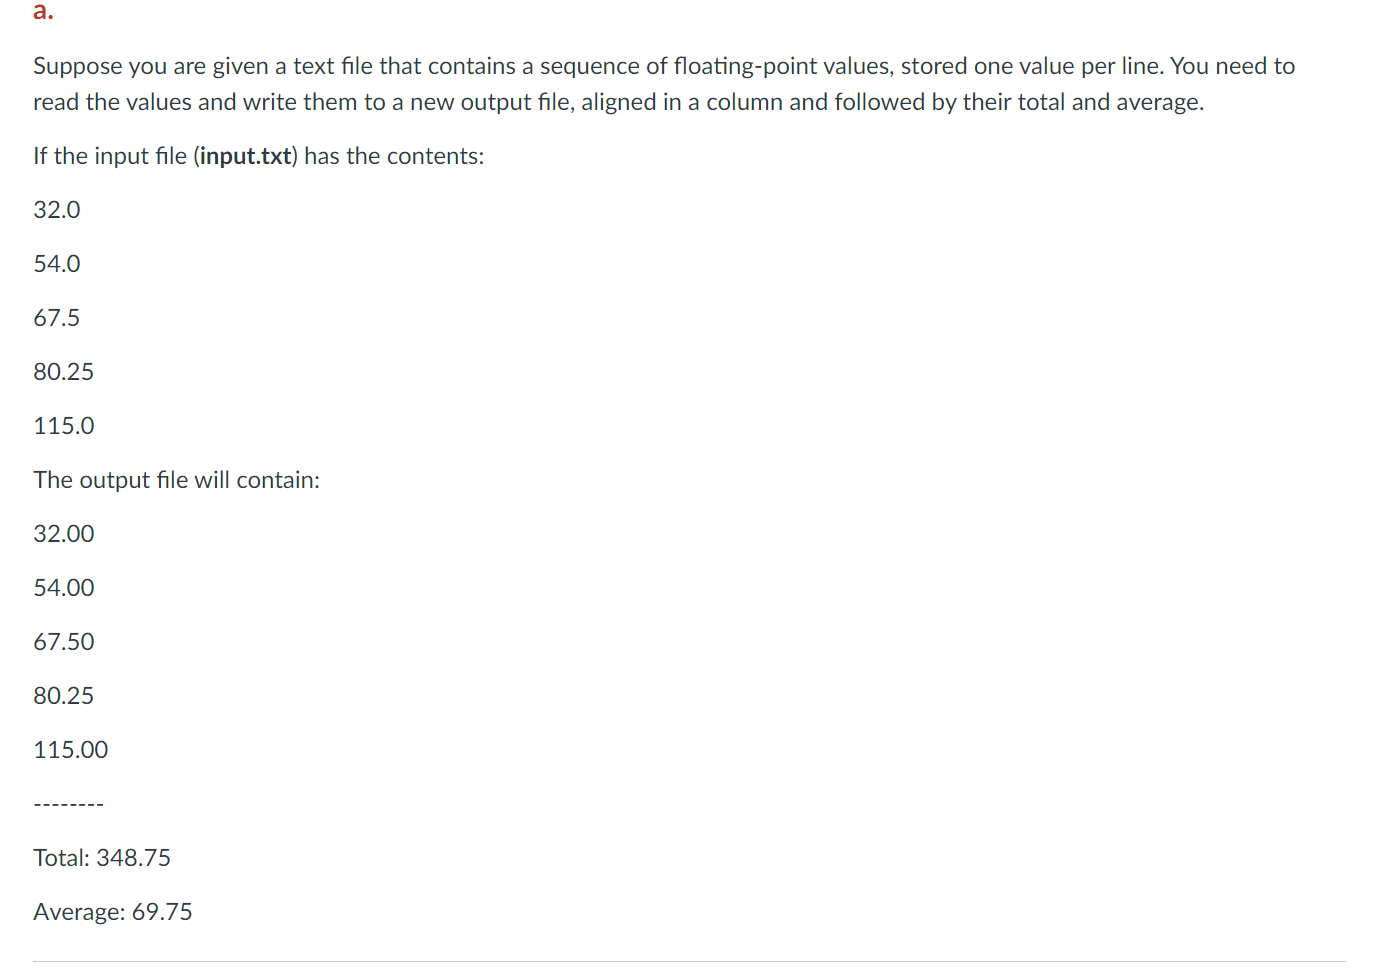Click the line "Total: 348.75"
1397x968 pixels.
coord(102,858)
